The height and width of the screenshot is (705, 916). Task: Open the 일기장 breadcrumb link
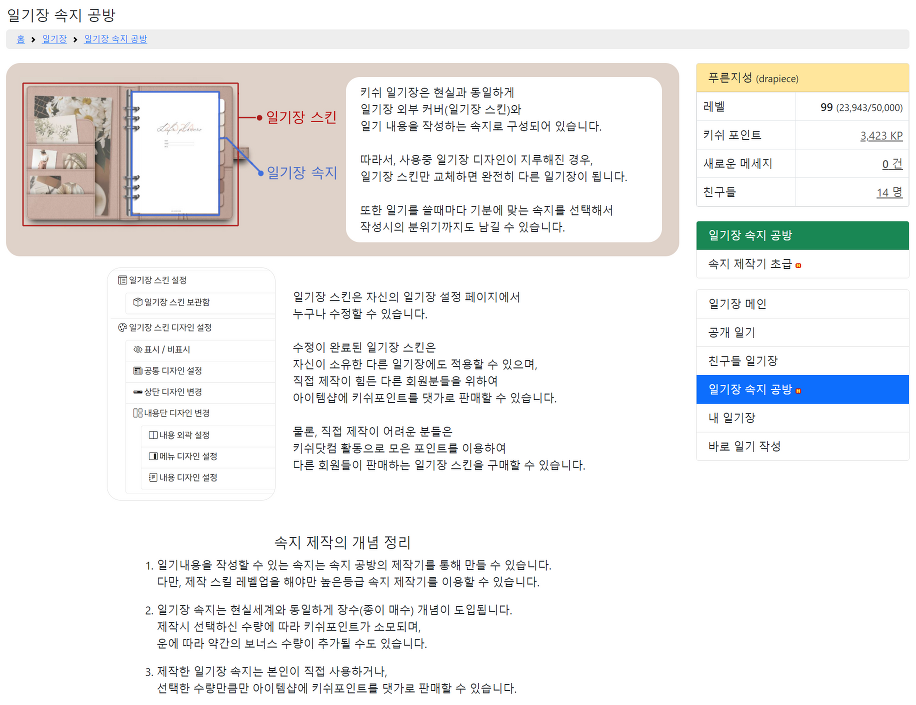[54, 39]
